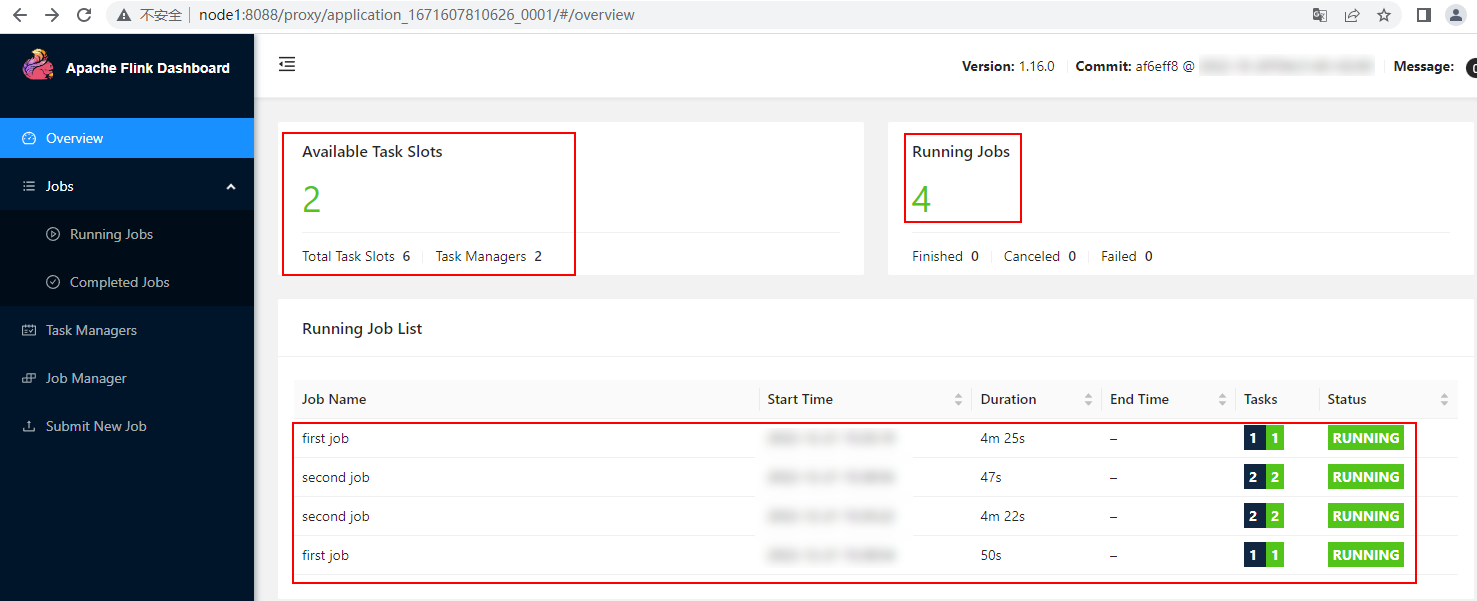Click the tasks badge 2 2 of the 47s job
This screenshot has height=601, width=1477.
1264,477
